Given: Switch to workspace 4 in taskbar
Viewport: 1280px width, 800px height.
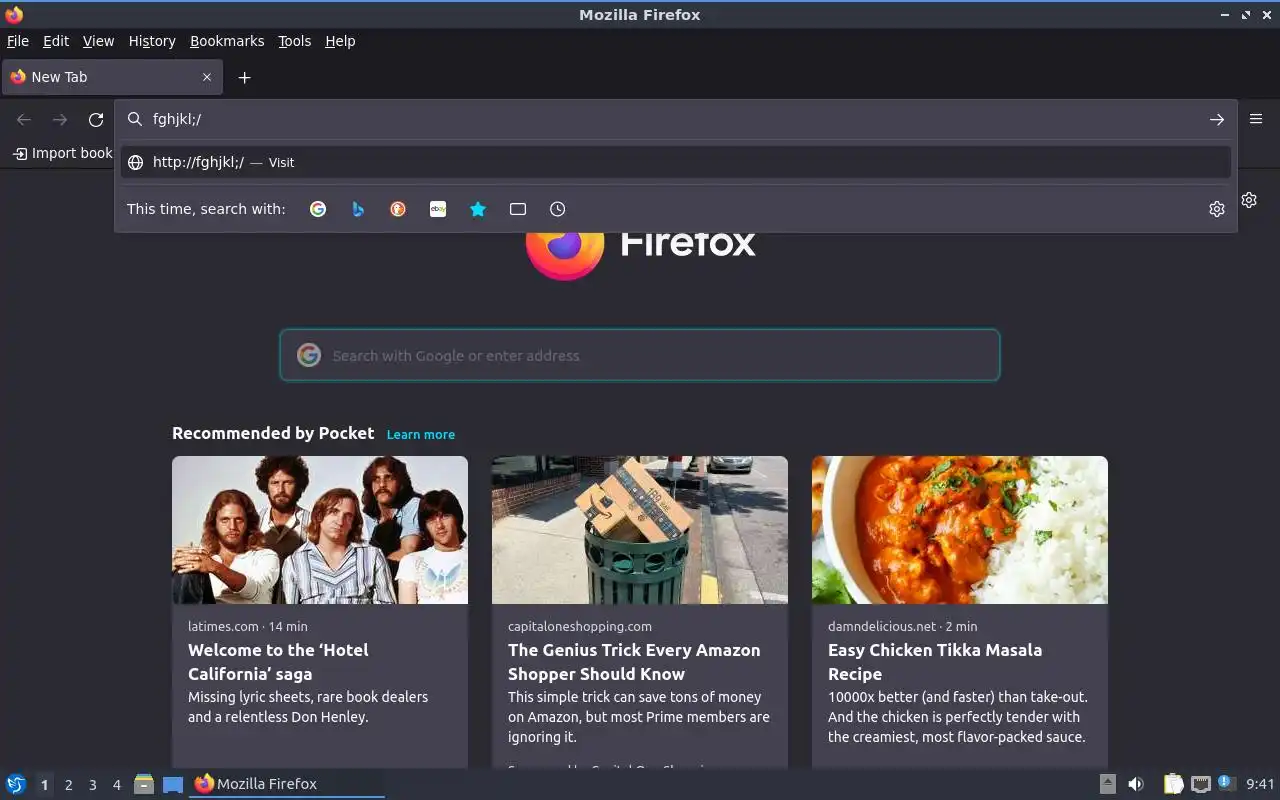Looking at the screenshot, I should 117,785.
